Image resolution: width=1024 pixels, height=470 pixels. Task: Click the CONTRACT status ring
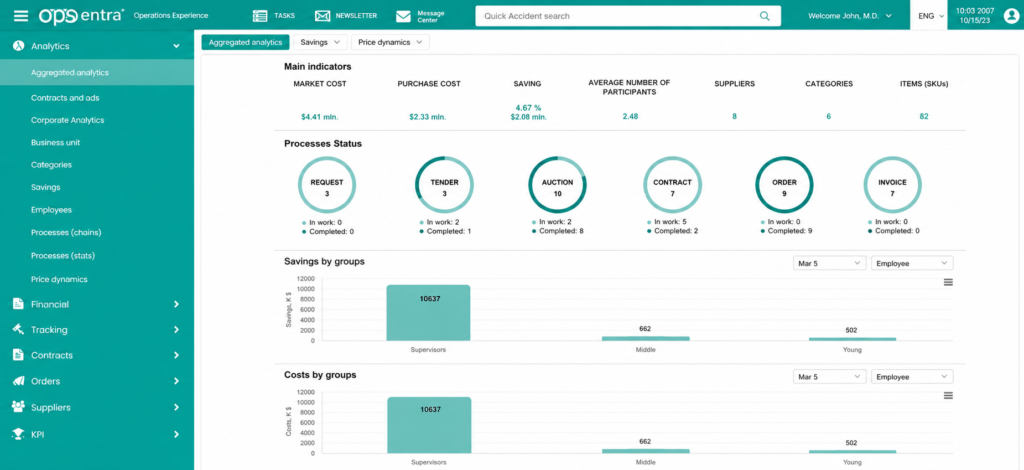(672, 185)
